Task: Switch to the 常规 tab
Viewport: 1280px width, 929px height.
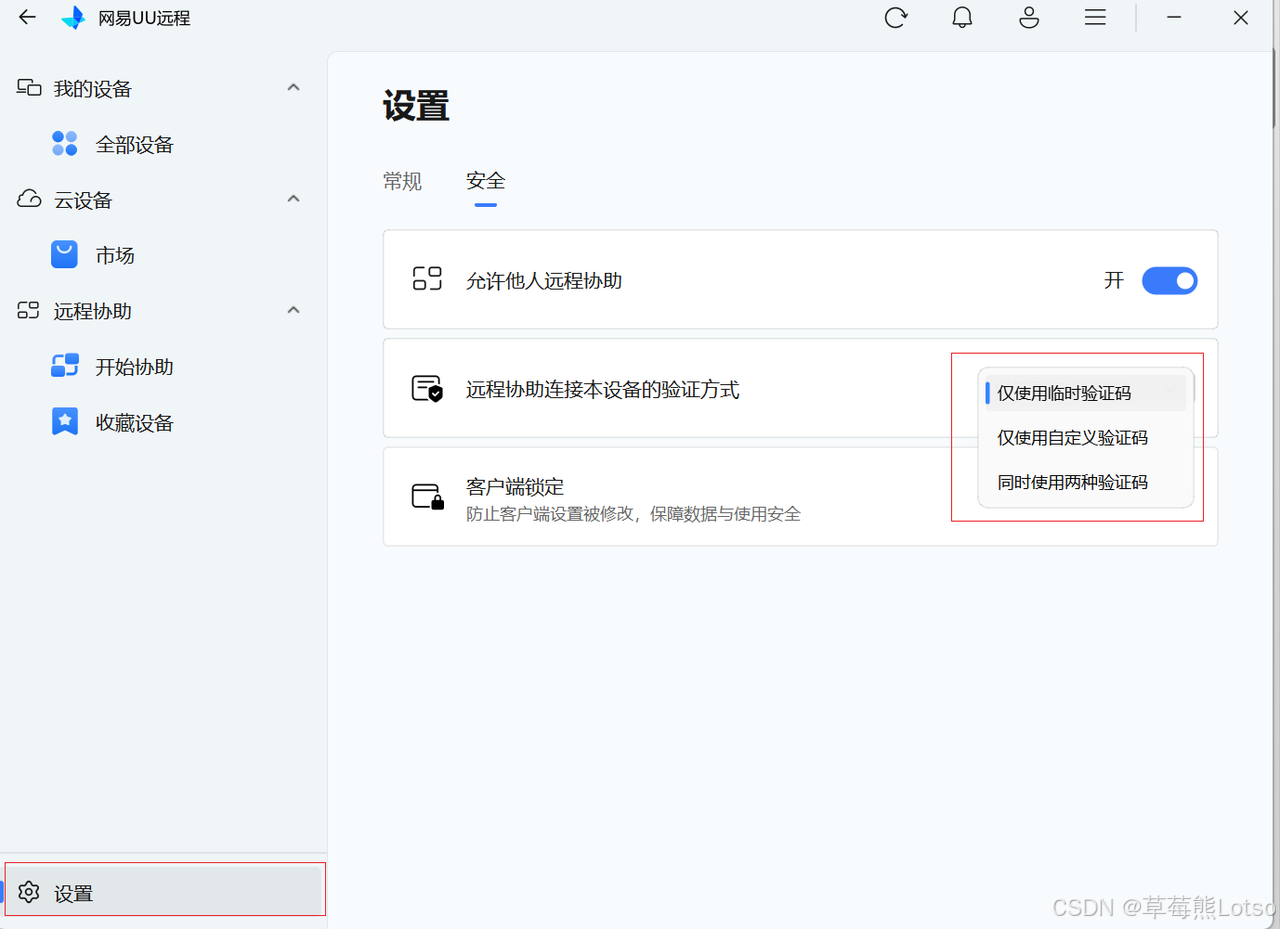Action: [402, 181]
